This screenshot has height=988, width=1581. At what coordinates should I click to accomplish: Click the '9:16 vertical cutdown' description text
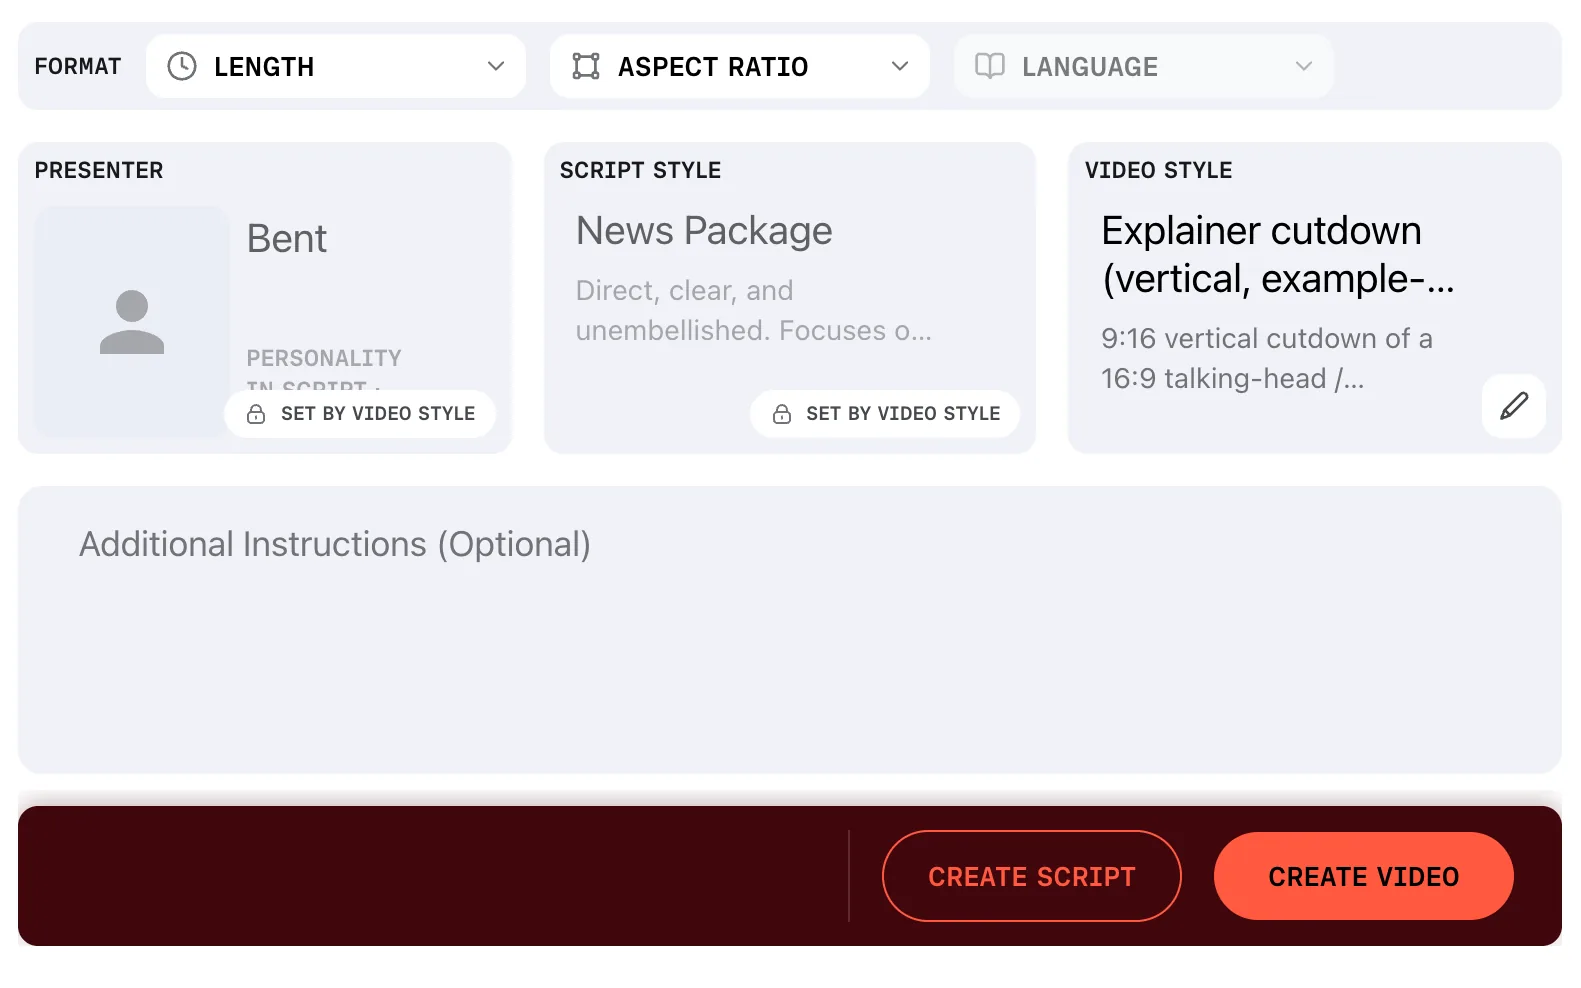[x=1267, y=358]
